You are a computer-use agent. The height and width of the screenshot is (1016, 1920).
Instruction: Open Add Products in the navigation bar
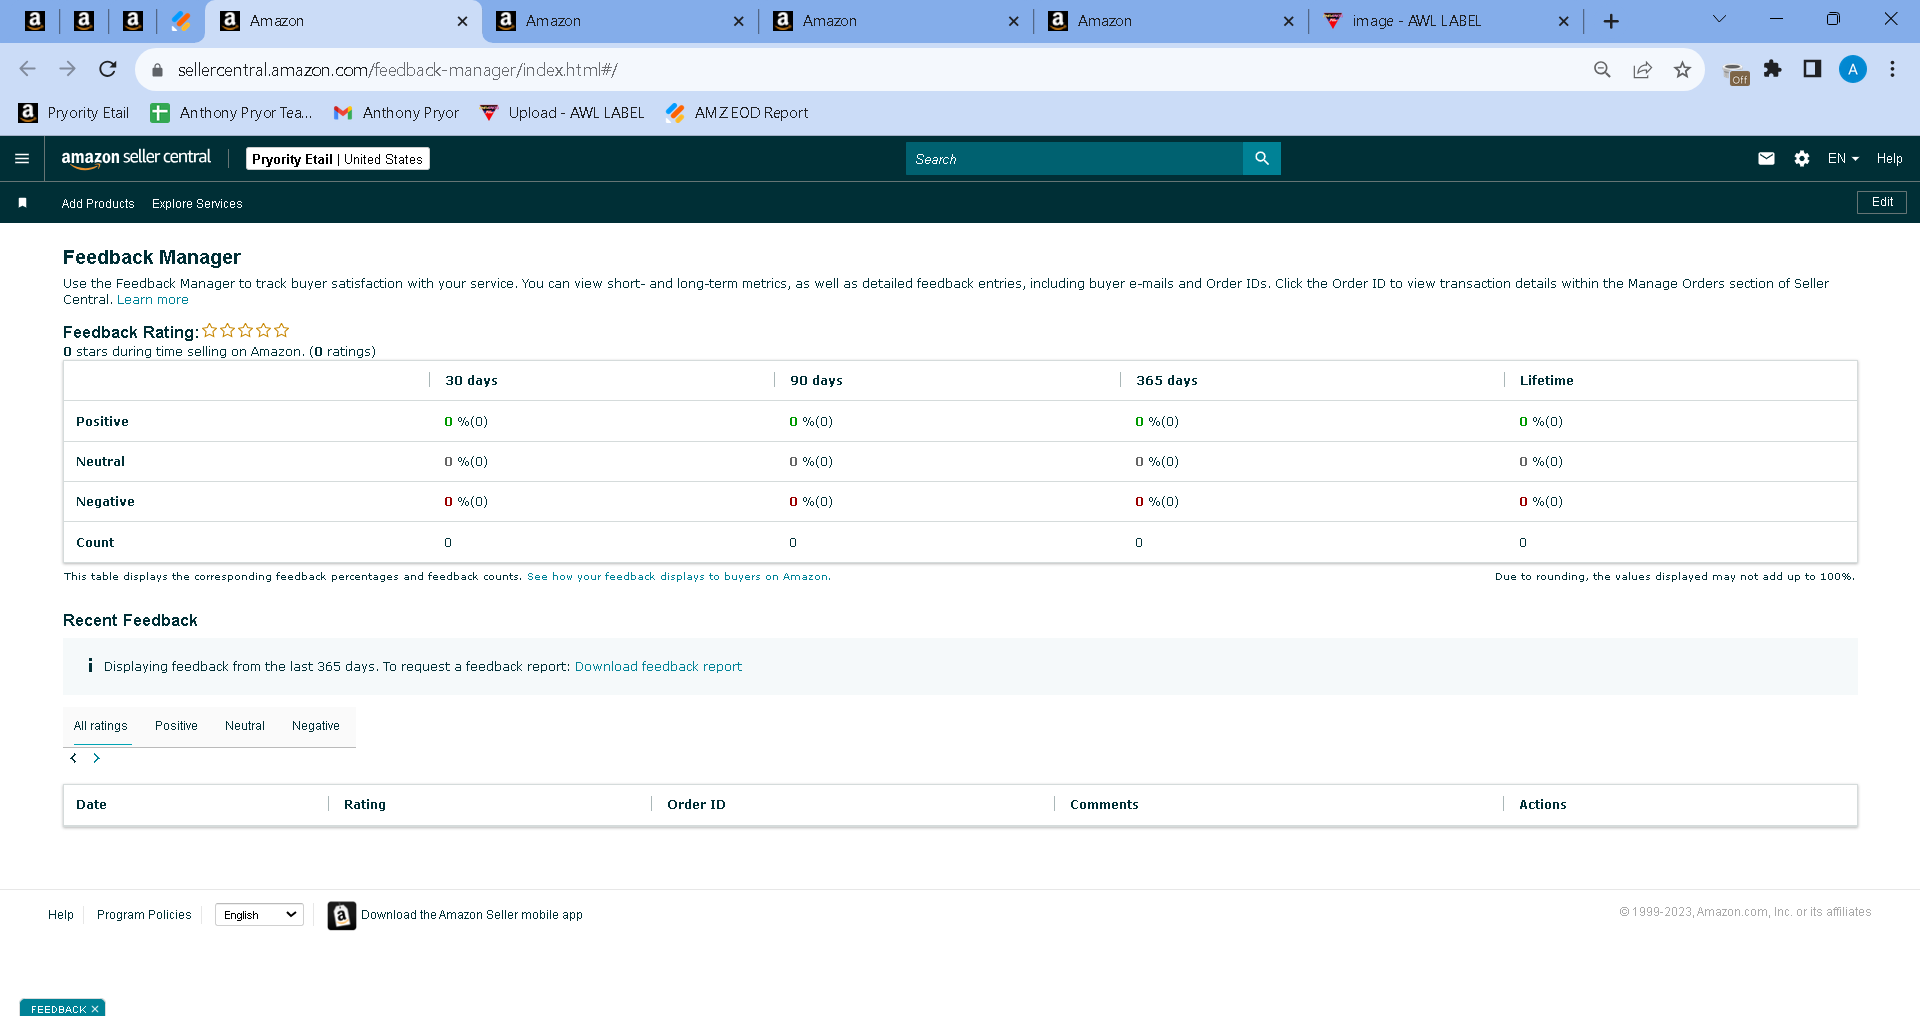[98, 204]
